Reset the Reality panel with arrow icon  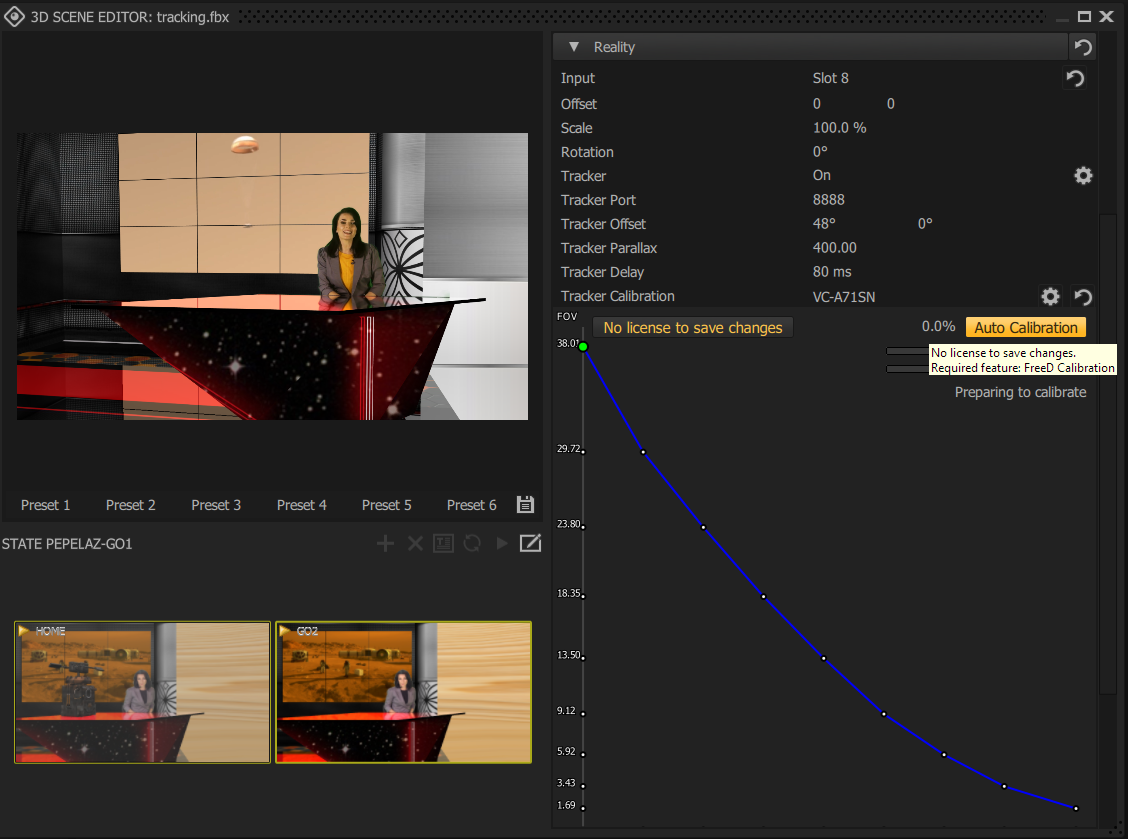click(x=1082, y=46)
